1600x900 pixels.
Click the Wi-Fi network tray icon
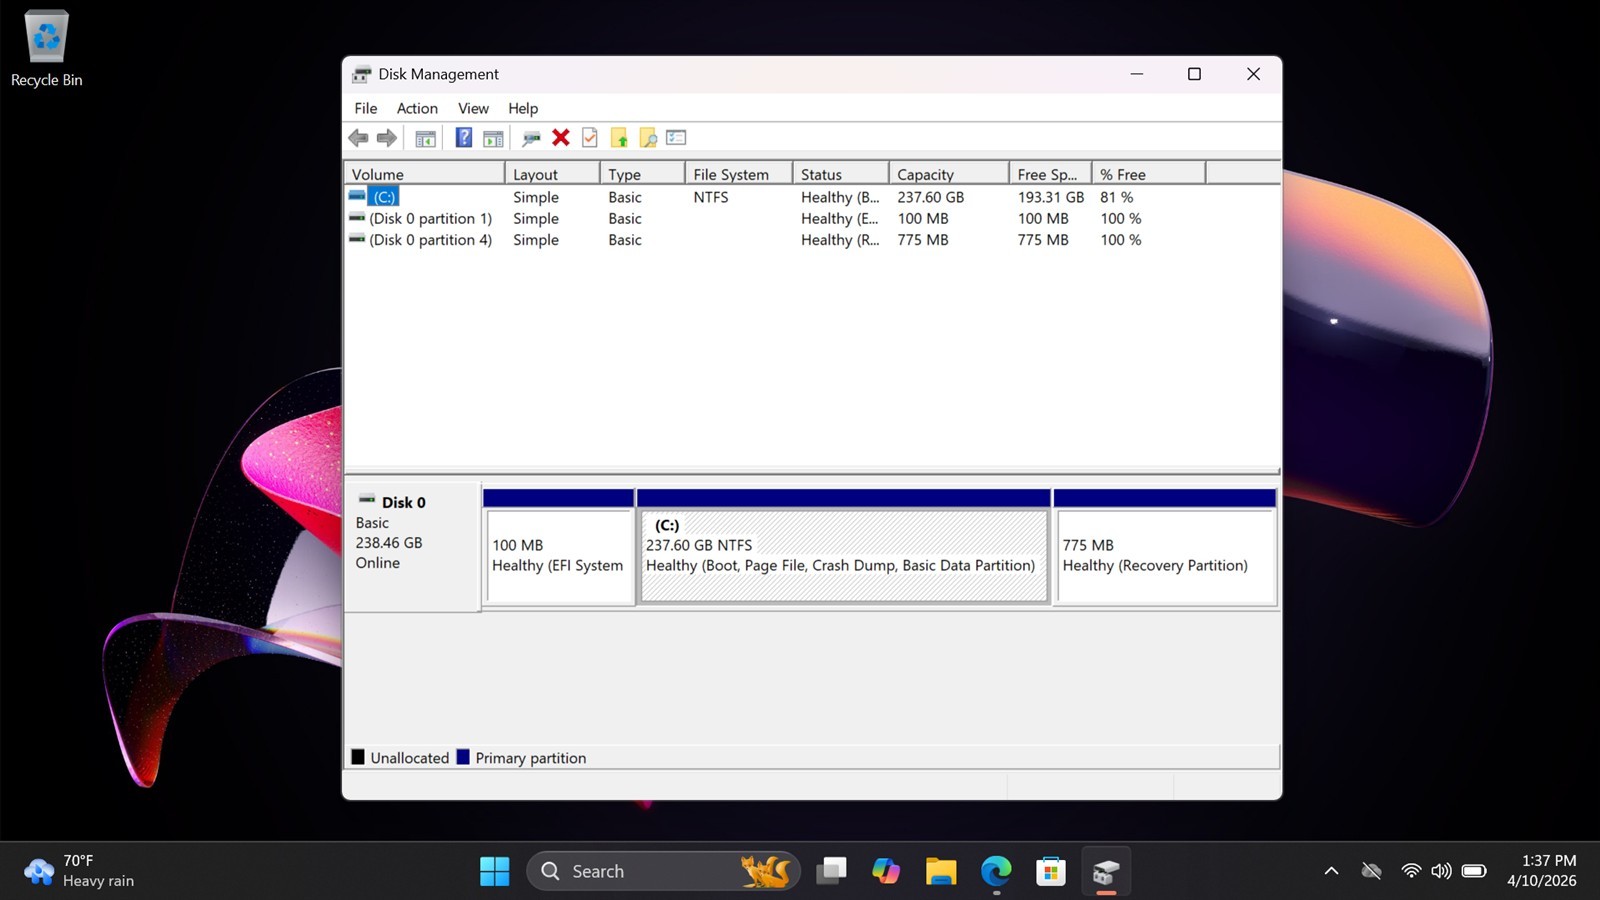coord(1411,871)
